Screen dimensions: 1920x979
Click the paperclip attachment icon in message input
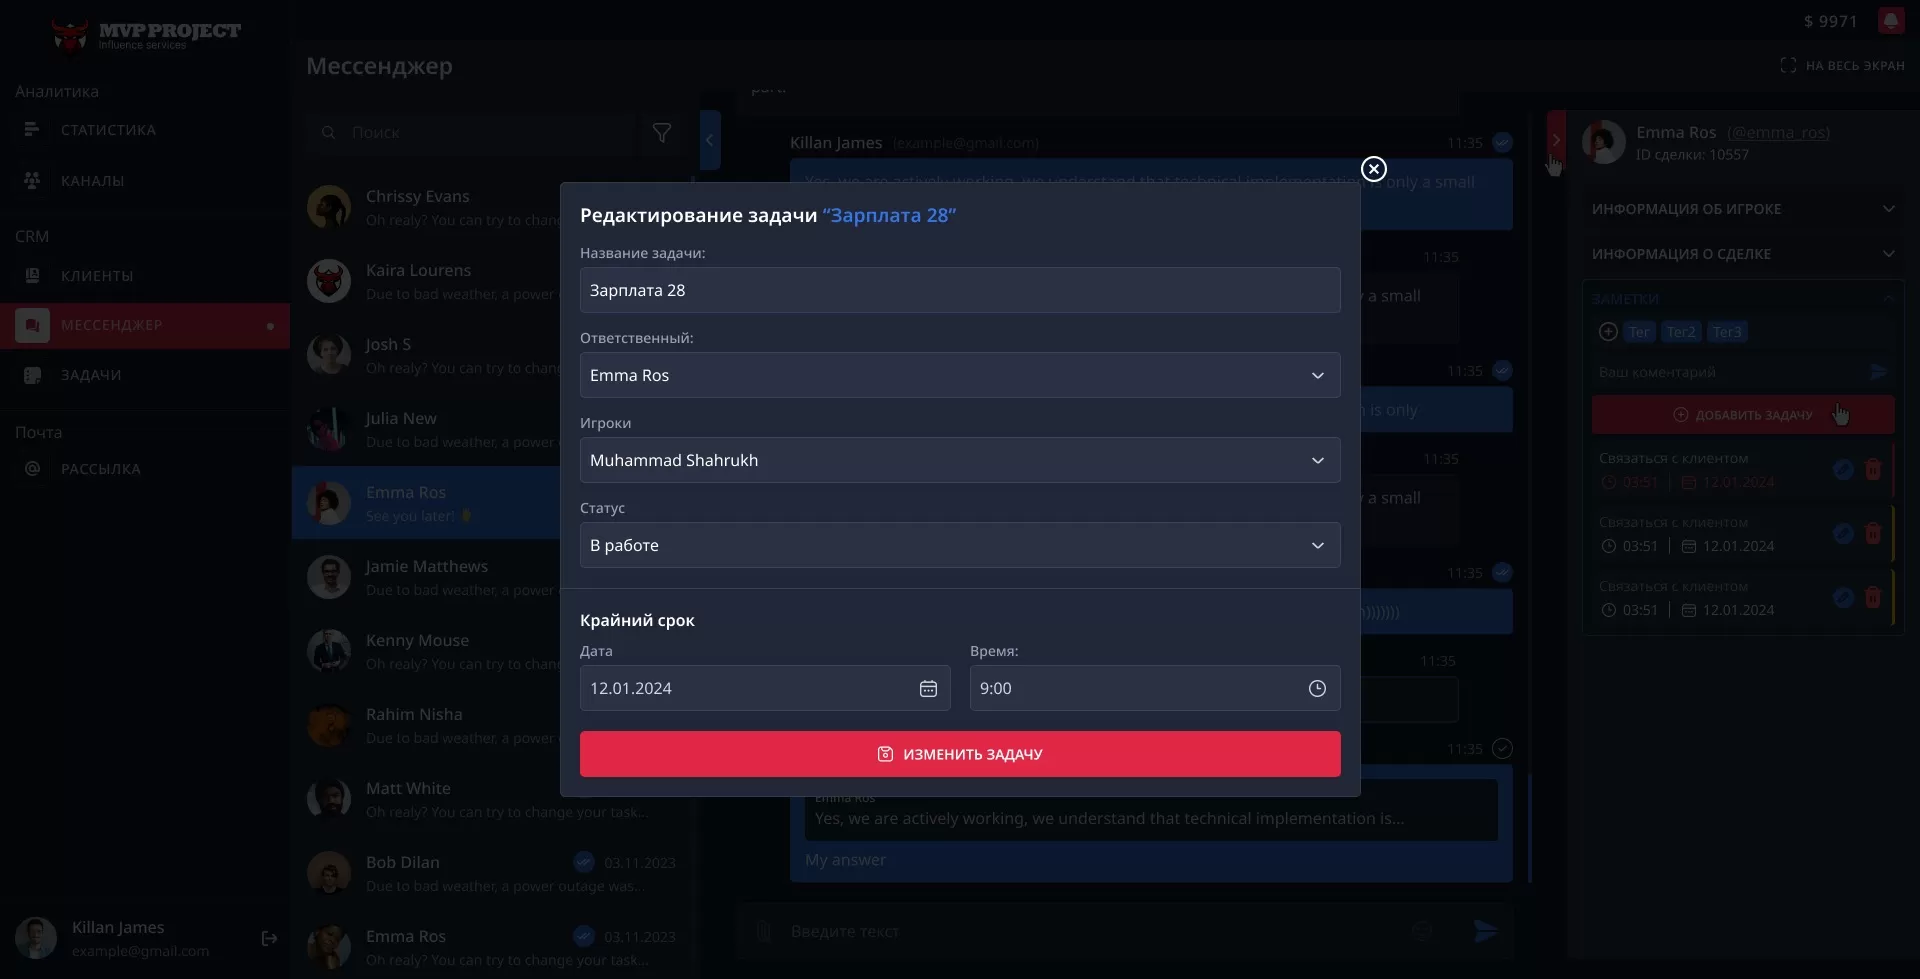coord(763,931)
